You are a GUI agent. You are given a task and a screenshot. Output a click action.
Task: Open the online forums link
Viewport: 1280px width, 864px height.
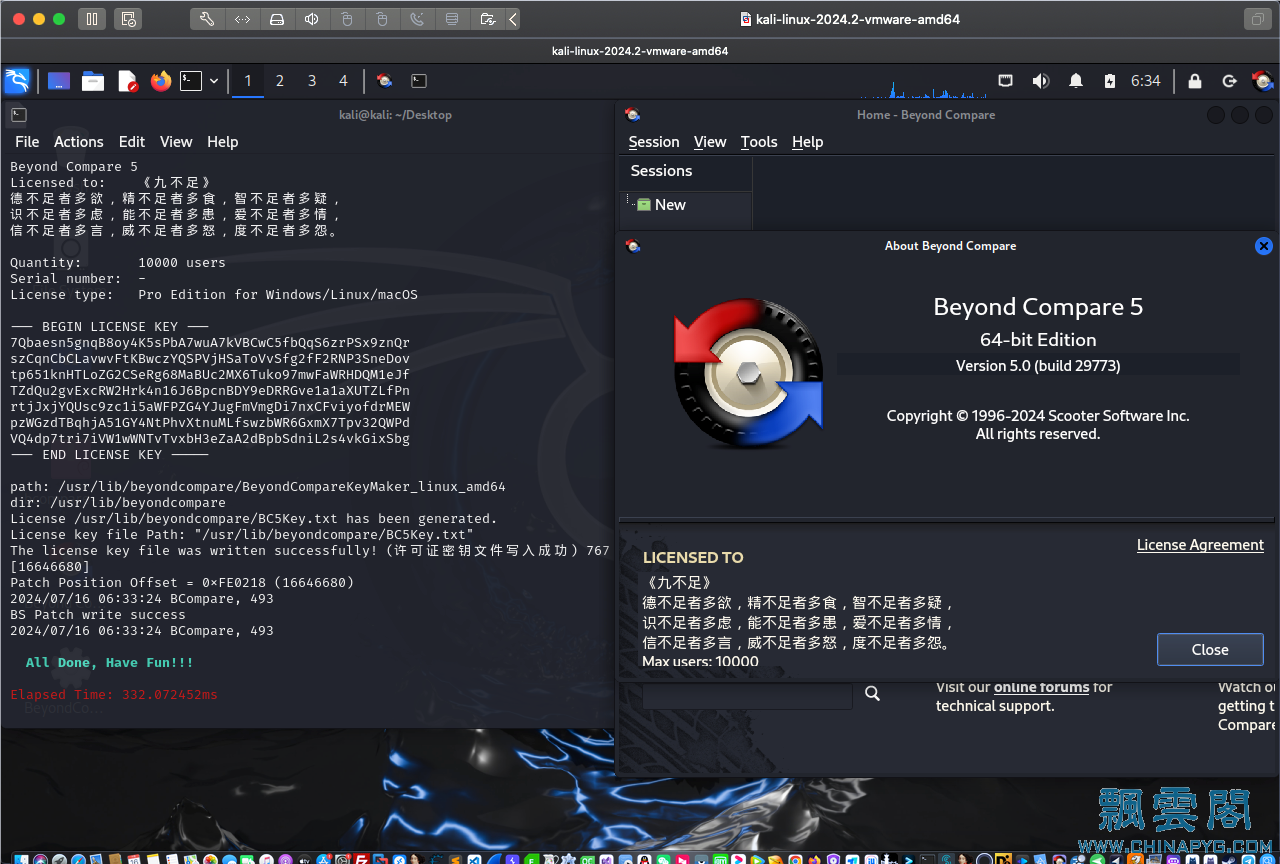tap(1041, 687)
